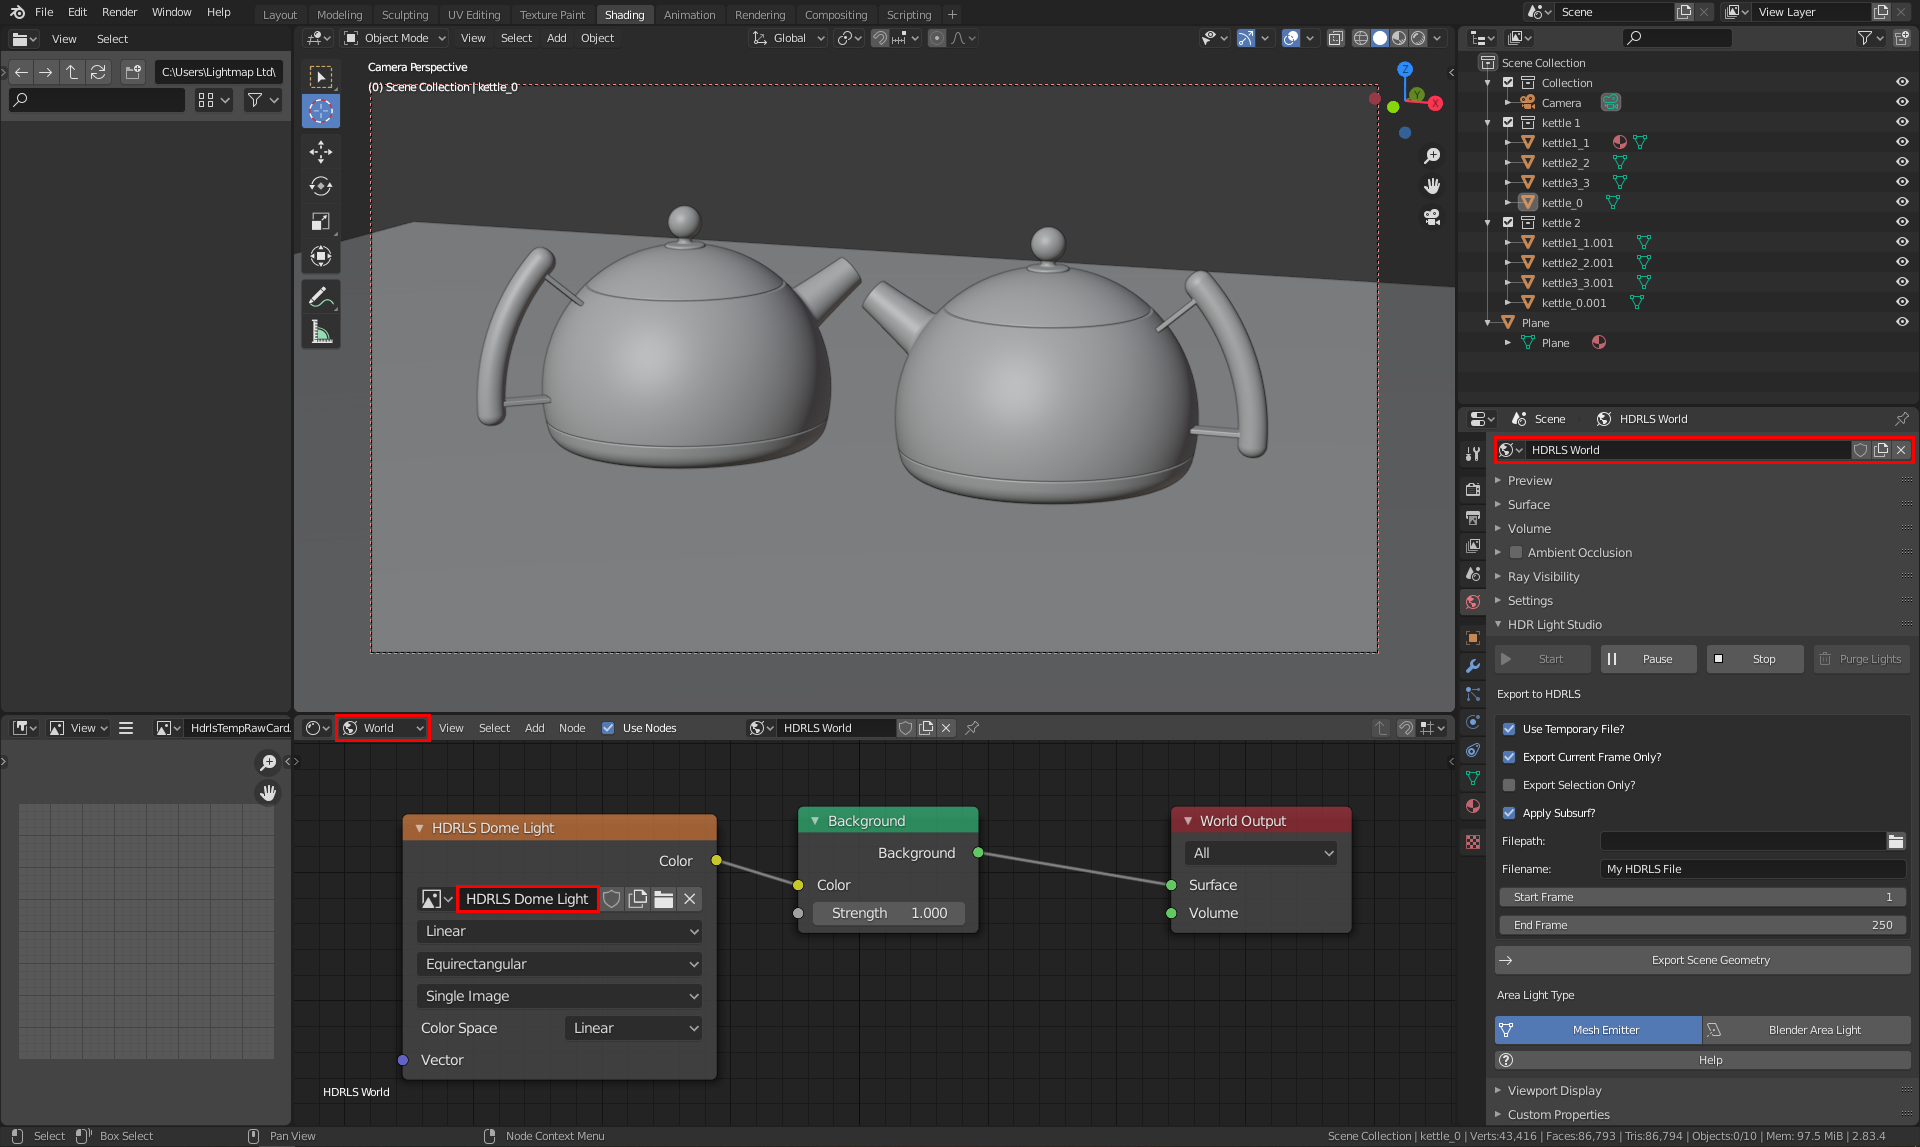This screenshot has height=1147, width=1920.
Task: Enable Apply Subsurf checkbox
Action: click(1510, 812)
